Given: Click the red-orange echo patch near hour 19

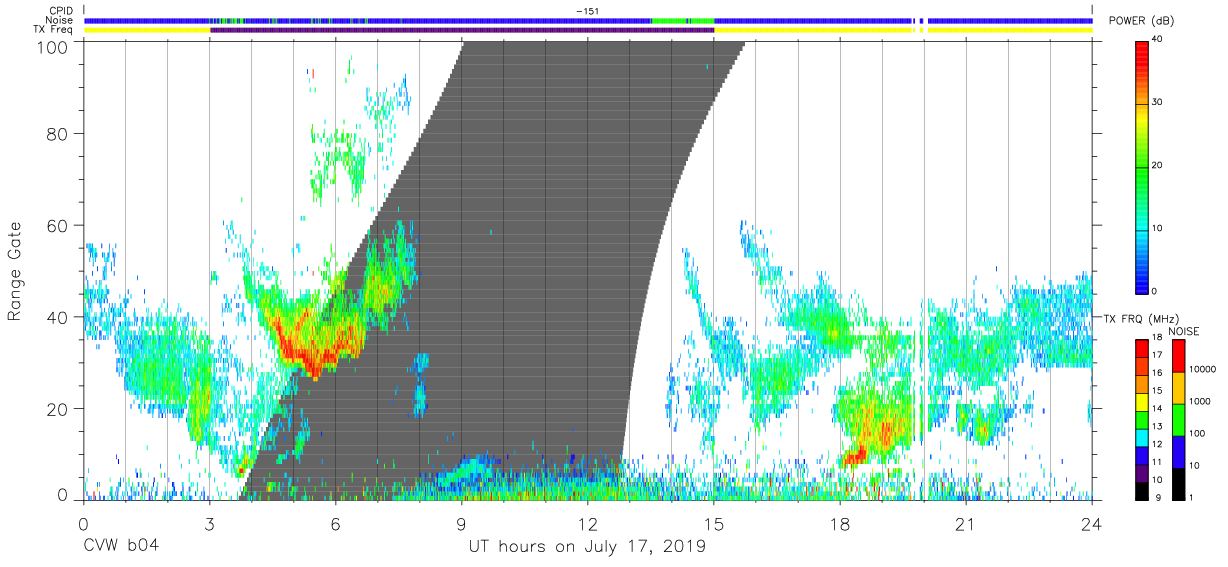Looking at the screenshot, I should click(880, 425).
